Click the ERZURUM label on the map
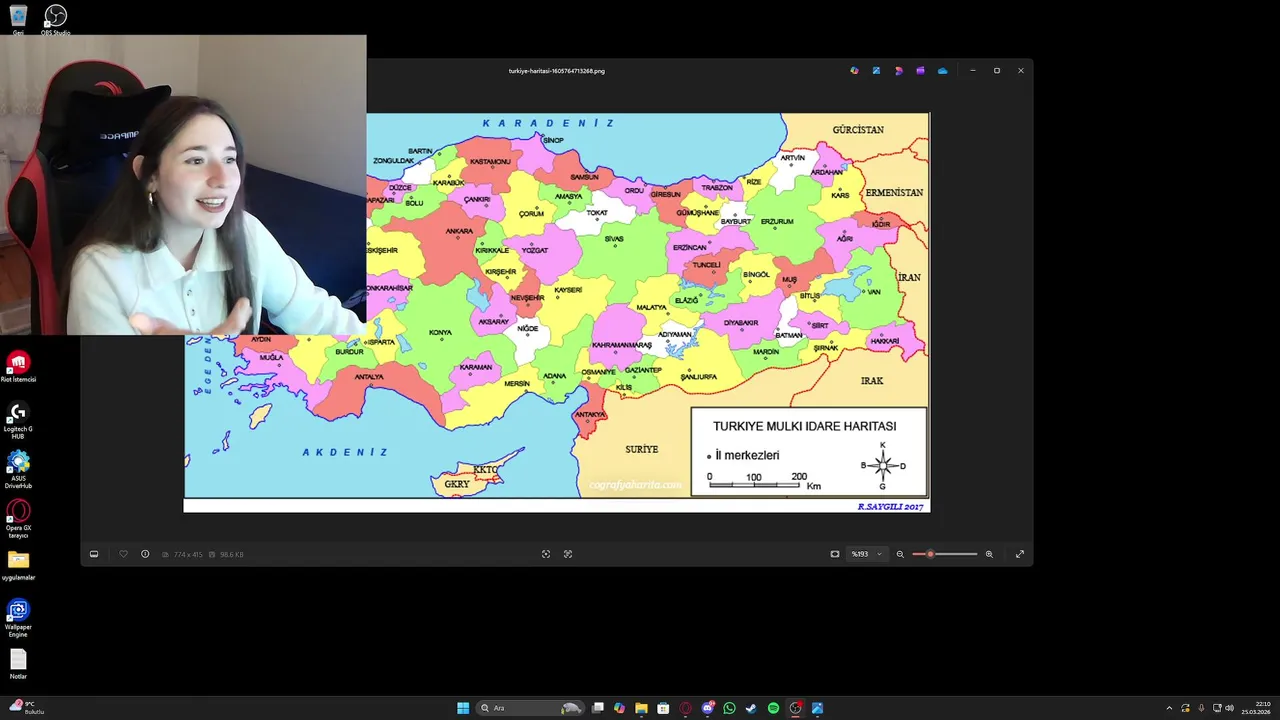1280x720 pixels. point(777,221)
